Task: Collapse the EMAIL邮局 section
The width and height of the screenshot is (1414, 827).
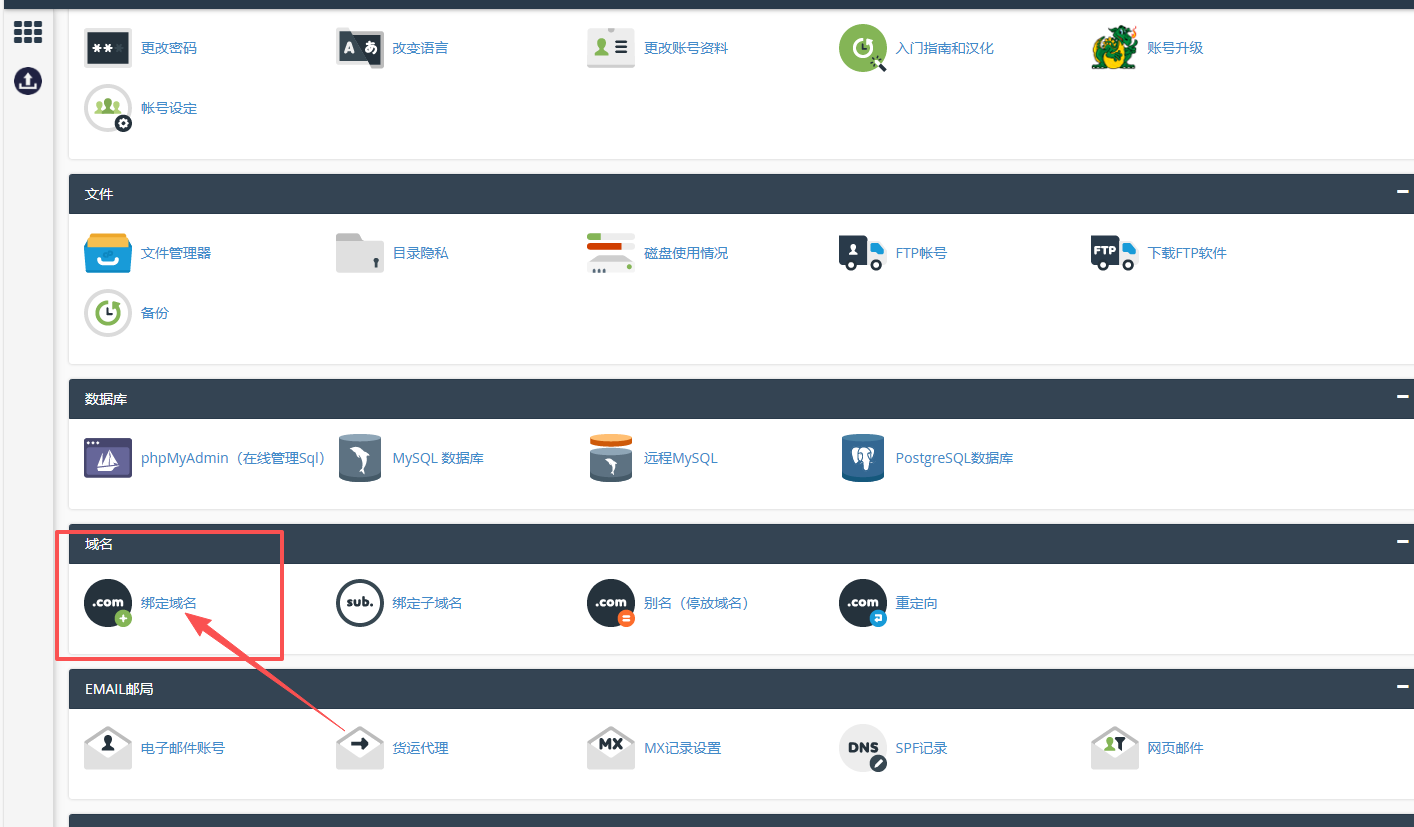Action: (1403, 687)
